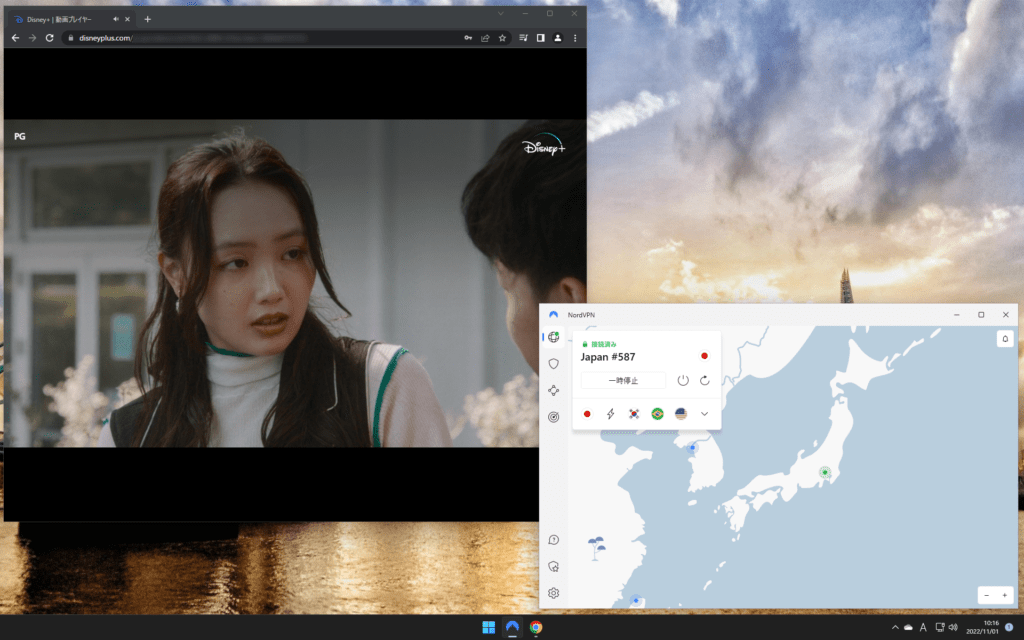Click the Disney+ video frame
The width and height of the screenshot is (1024, 640).
[295, 283]
